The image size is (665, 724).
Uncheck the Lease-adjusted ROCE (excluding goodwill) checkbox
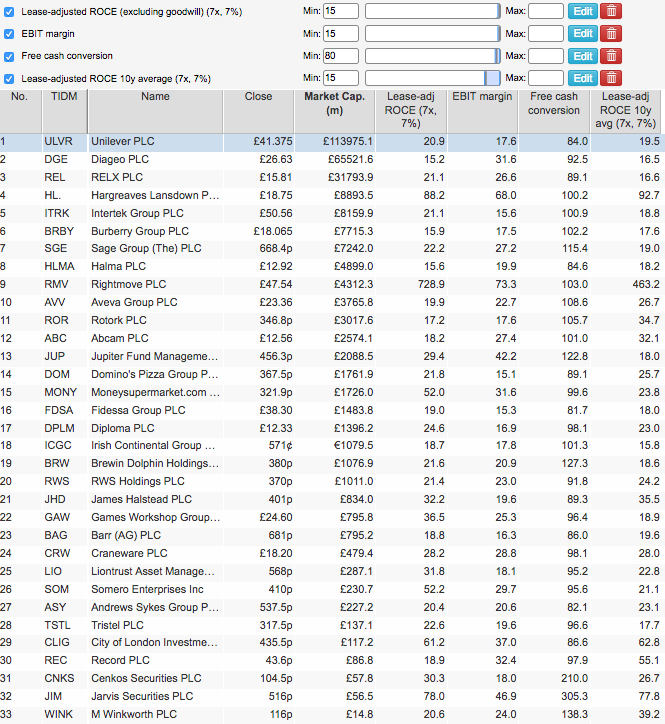(x=9, y=12)
